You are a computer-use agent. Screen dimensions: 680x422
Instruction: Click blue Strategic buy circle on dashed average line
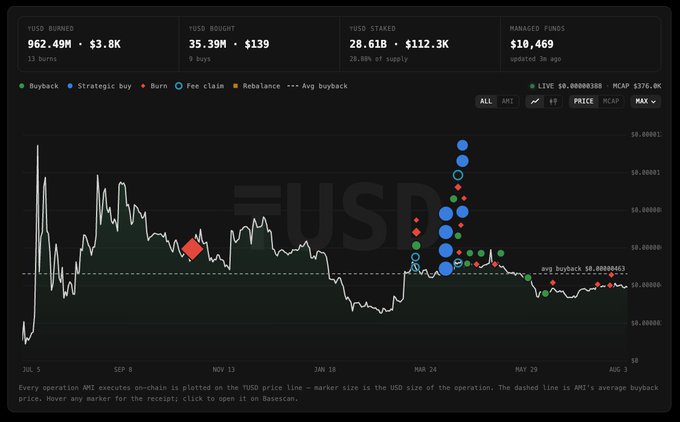(446, 269)
